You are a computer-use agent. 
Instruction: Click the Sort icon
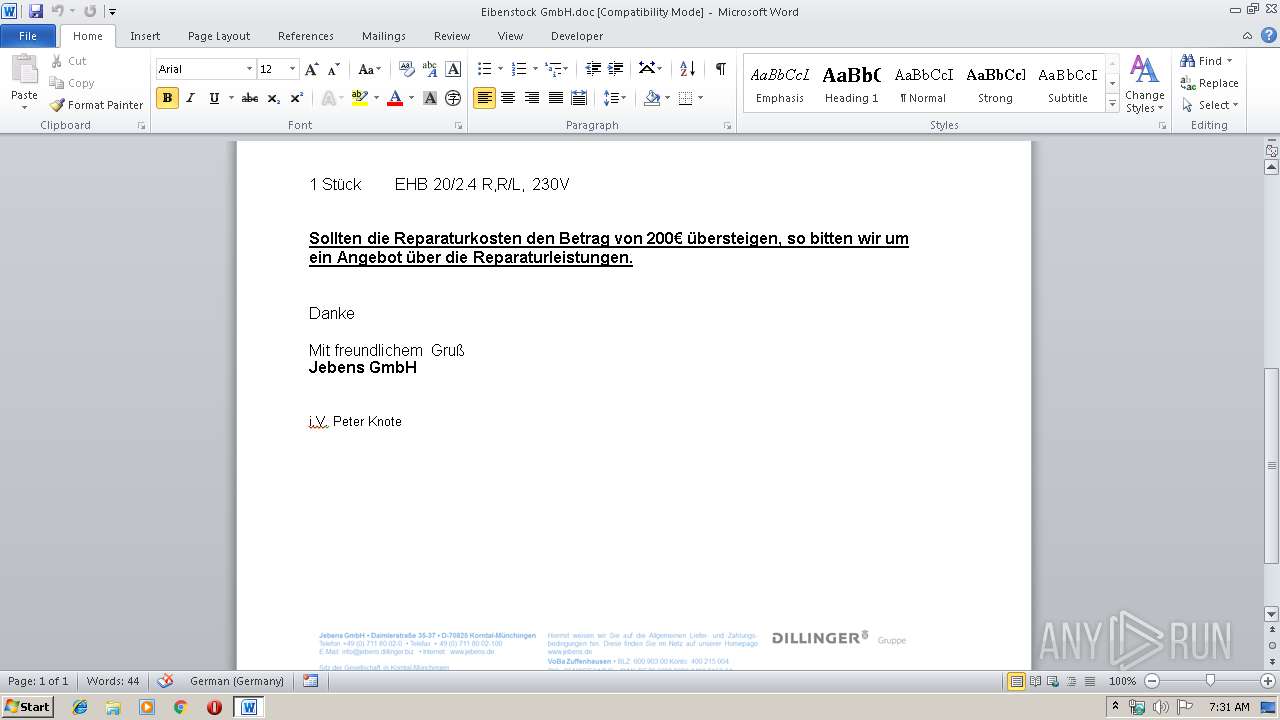pyautogui.click(x=687, y=69)
